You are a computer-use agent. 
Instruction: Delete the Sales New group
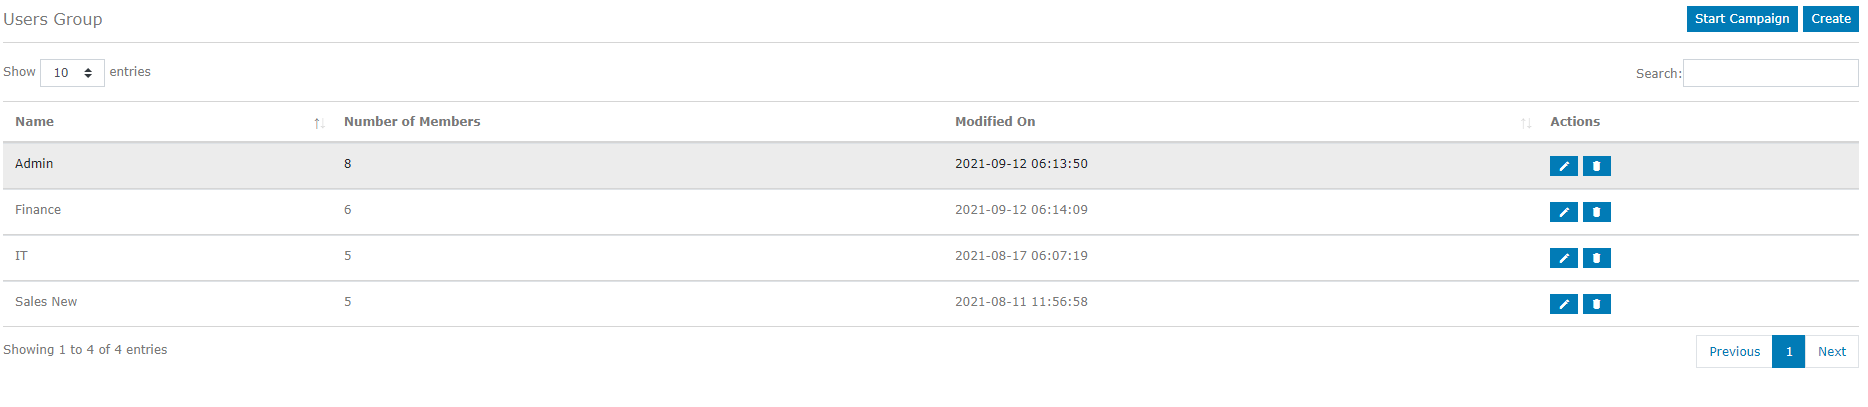coord(1596,304)
